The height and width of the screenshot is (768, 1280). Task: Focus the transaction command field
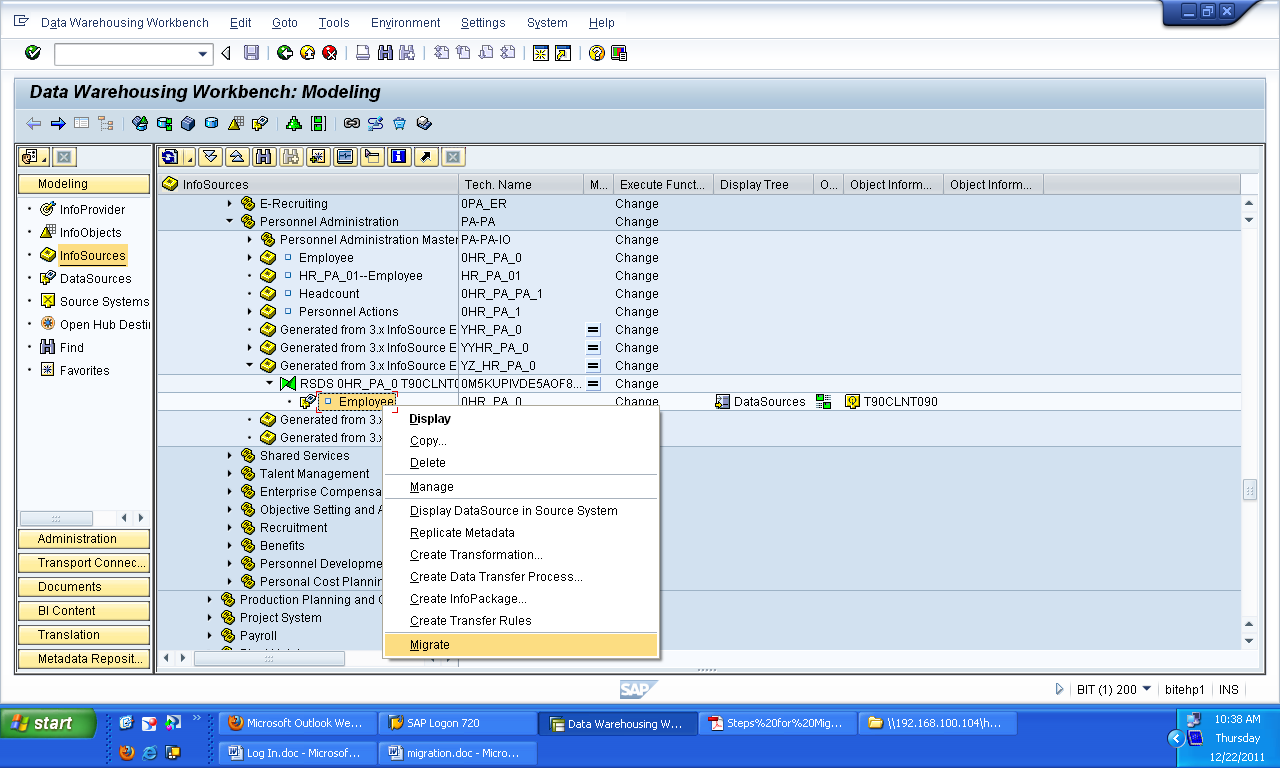(x=125, y=54)
